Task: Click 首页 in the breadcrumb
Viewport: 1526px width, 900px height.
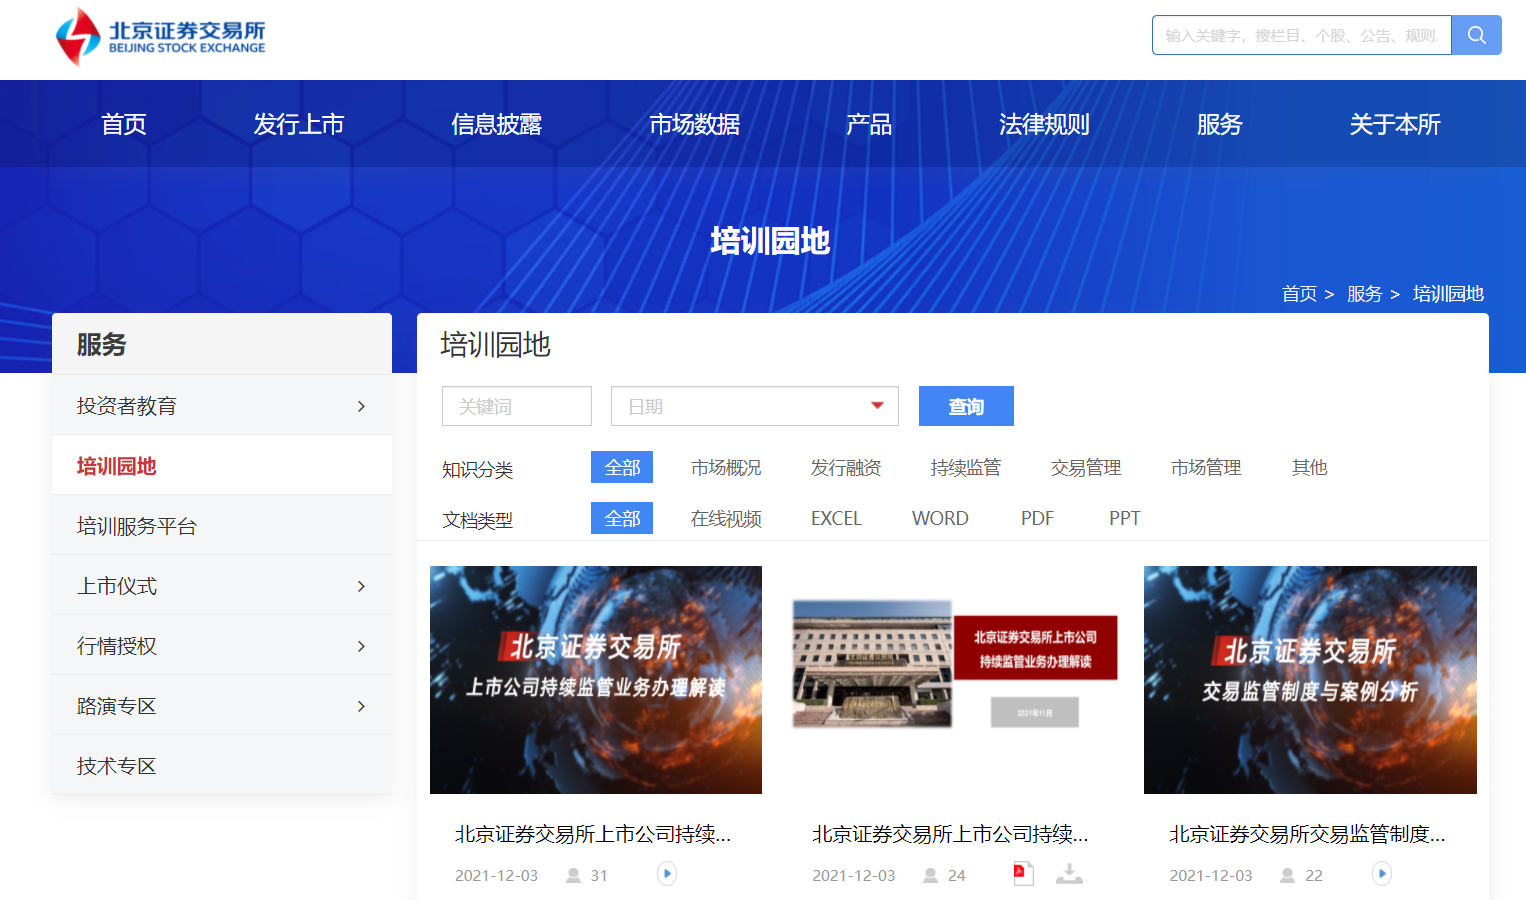Action: click(x=1299, y=293)
